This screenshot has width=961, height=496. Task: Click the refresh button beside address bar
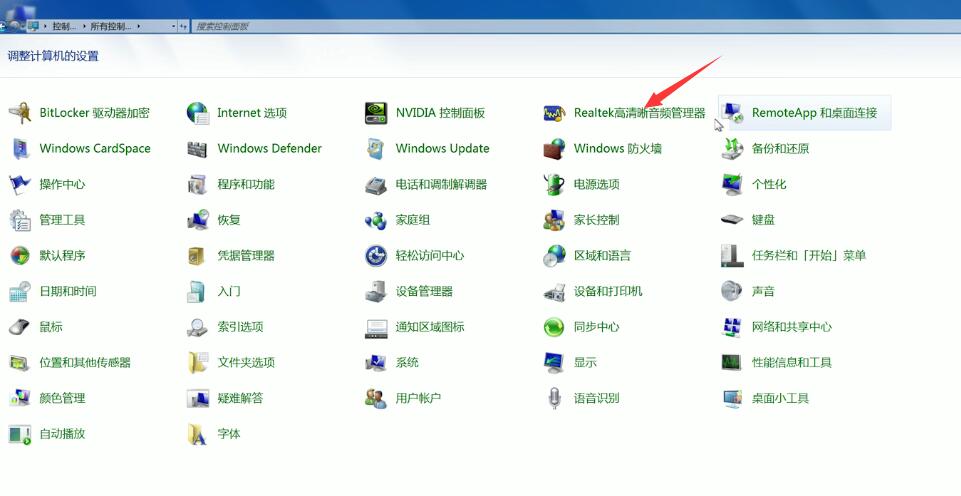(183, 26)
